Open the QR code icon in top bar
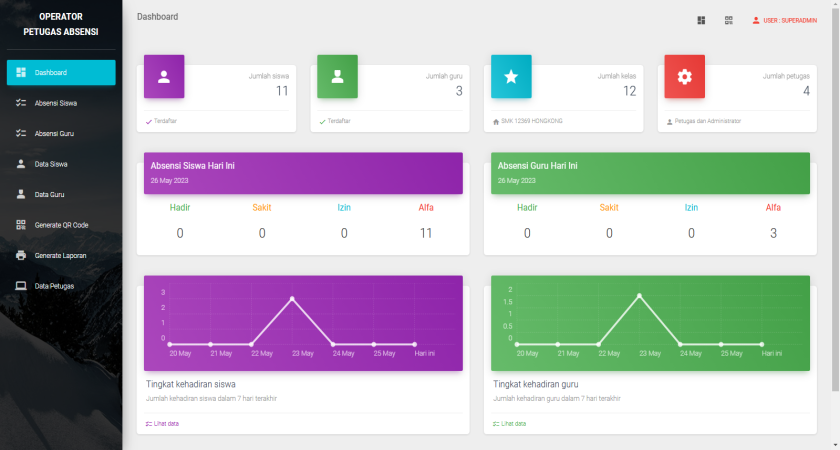The image size is (840, 450). [729, 20]
